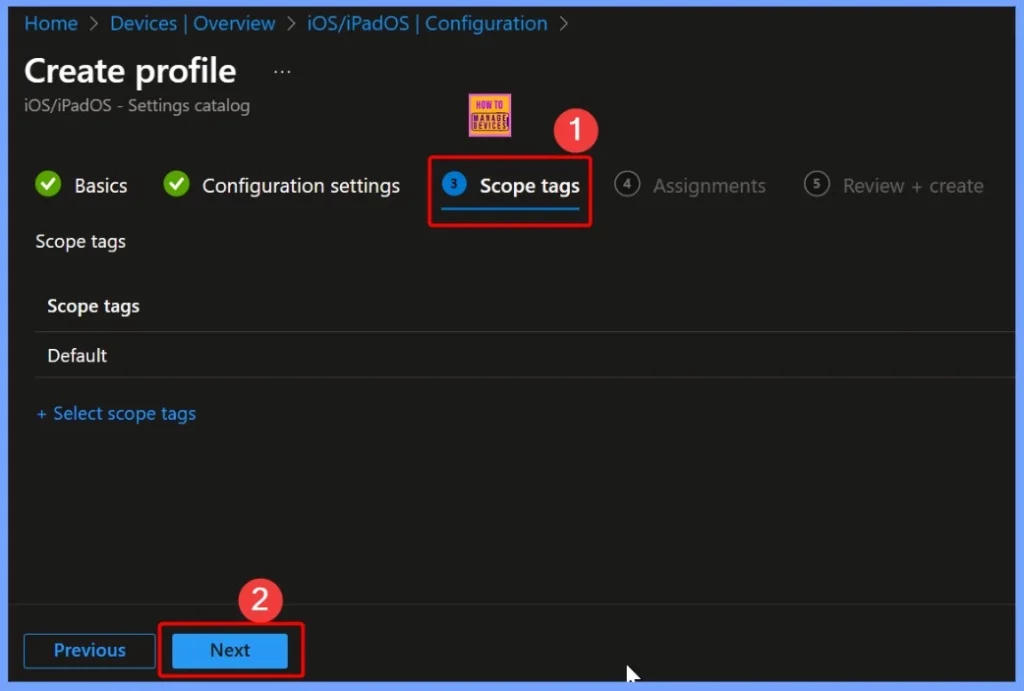This screenshot has width=1024, height=691.
Task: Navigate to Home via the breadcrumb
Action: coord(50,23)
